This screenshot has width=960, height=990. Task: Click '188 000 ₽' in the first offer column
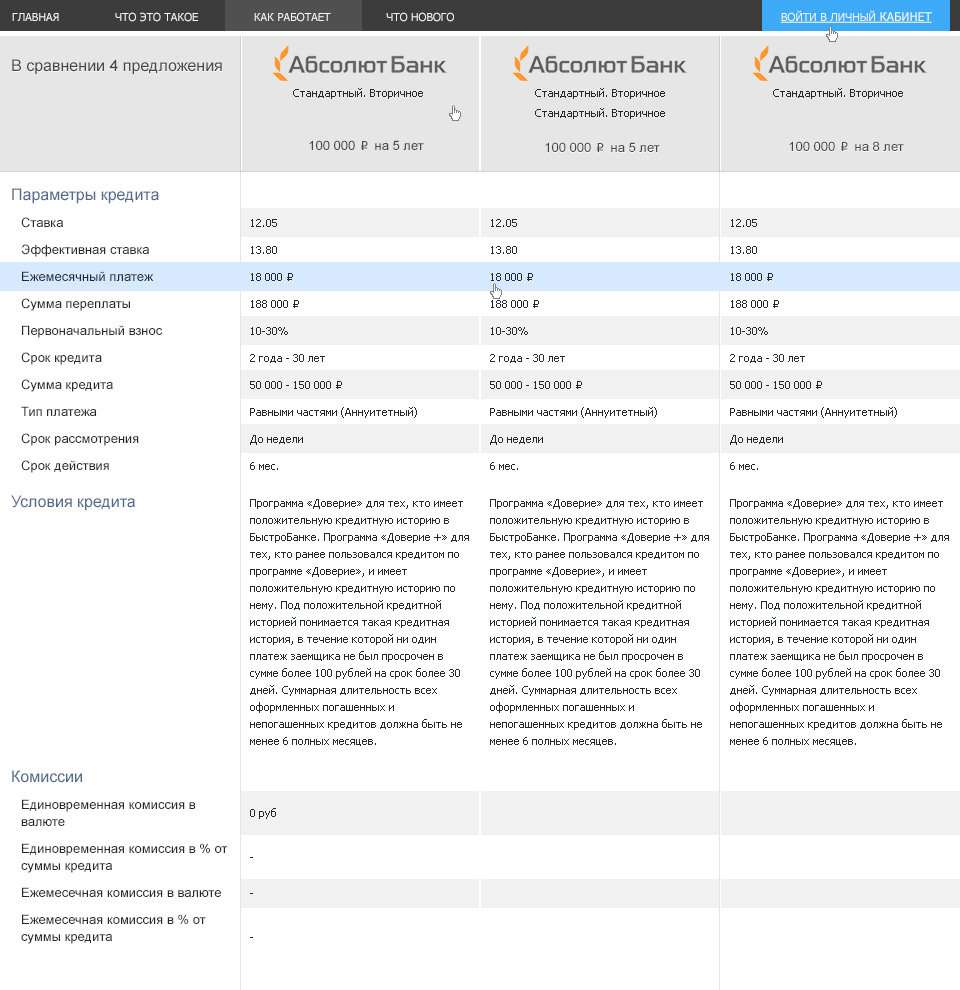(x=274, y=304)
